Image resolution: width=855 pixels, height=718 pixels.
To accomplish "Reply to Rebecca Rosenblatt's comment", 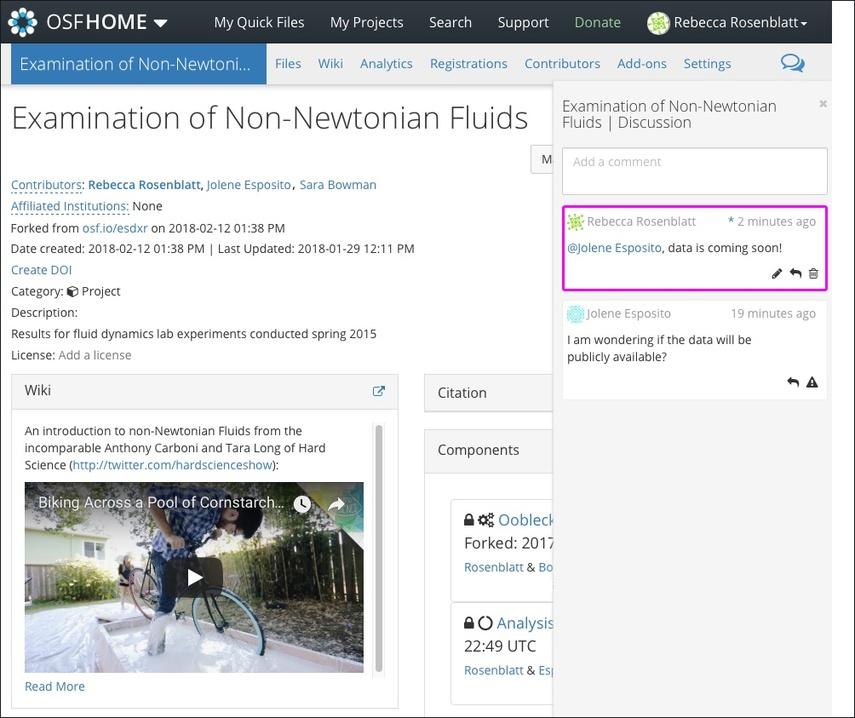I will pos(796,273).
